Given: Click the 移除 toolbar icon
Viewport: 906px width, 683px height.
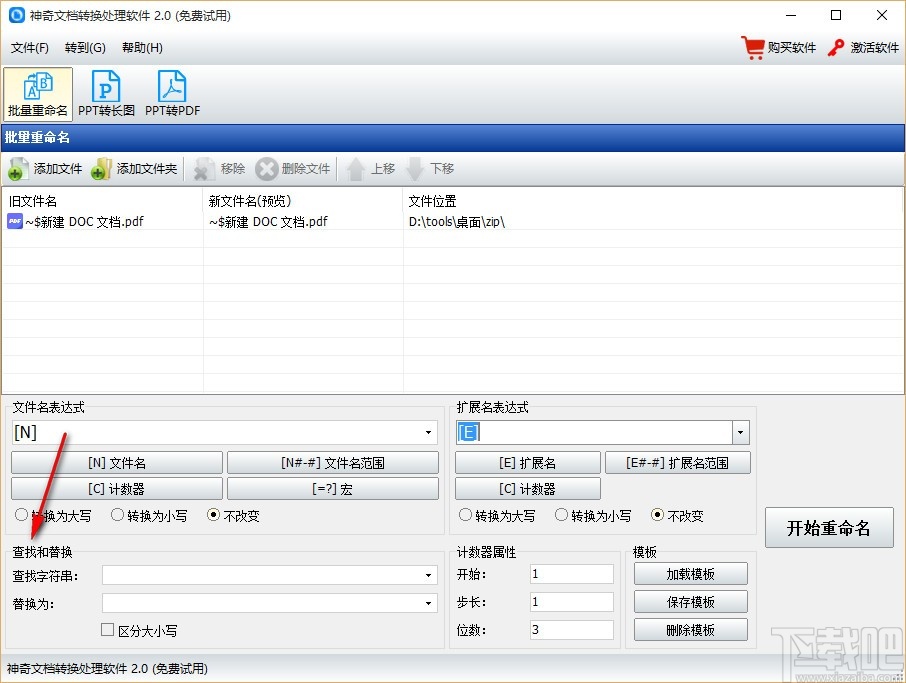Looking at the screenshot, I should coord(203,169).
